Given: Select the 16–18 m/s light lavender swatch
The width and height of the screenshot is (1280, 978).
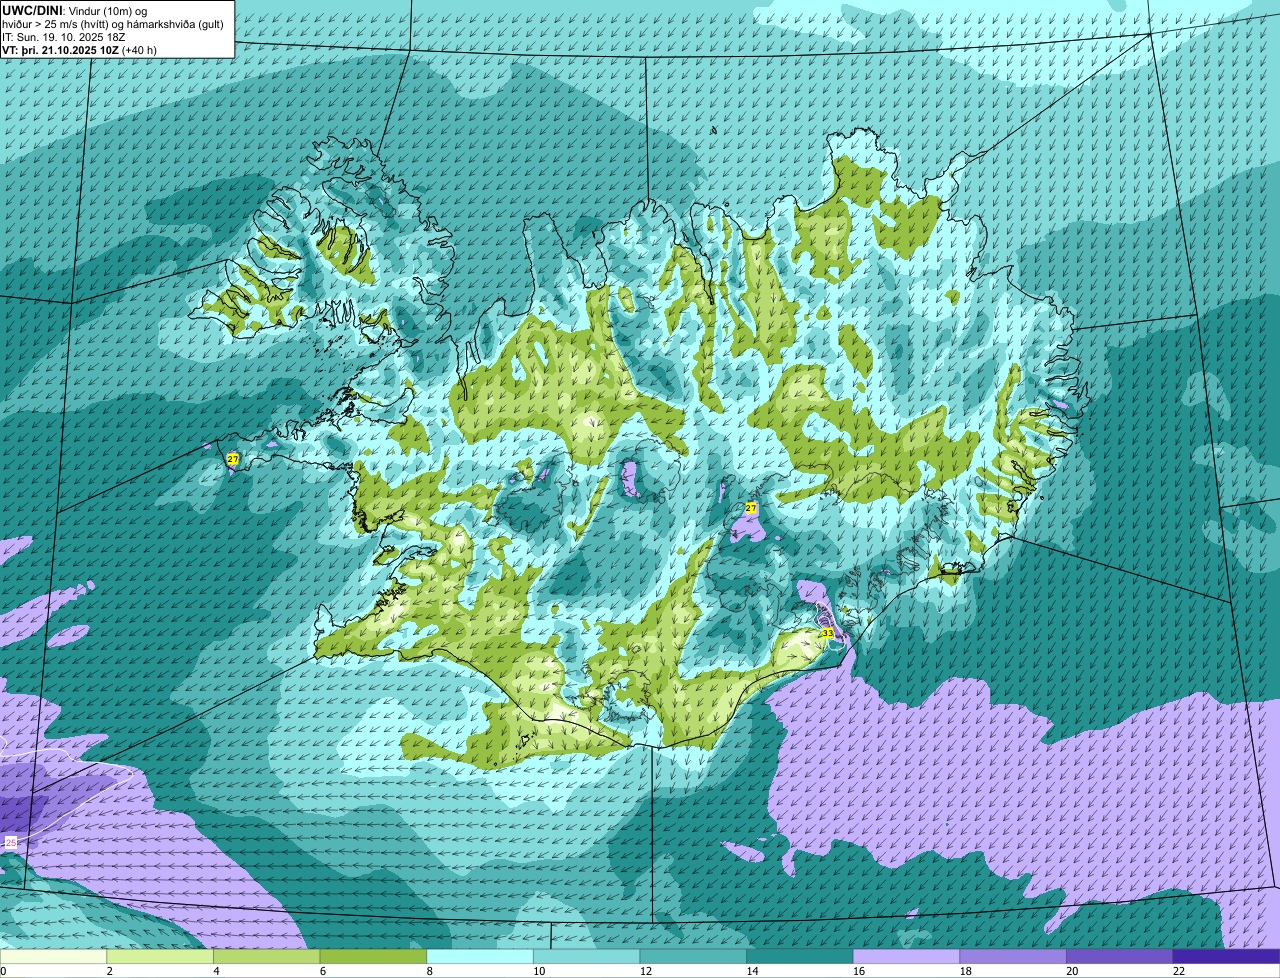Looking at the screenshot, I should (906, 956).
